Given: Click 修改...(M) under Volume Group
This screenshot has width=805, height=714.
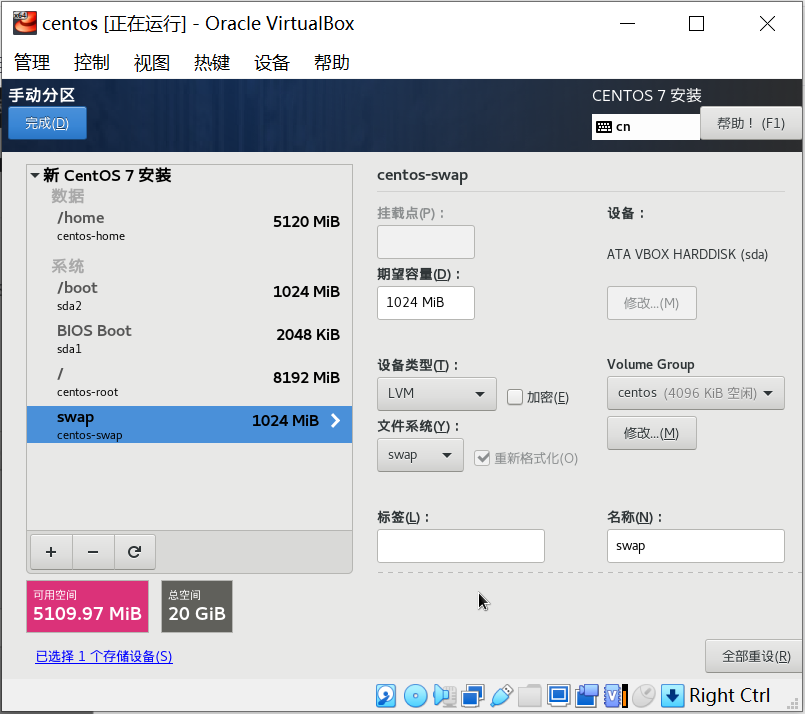Looking at the screenshot, I should click(651, 433).
